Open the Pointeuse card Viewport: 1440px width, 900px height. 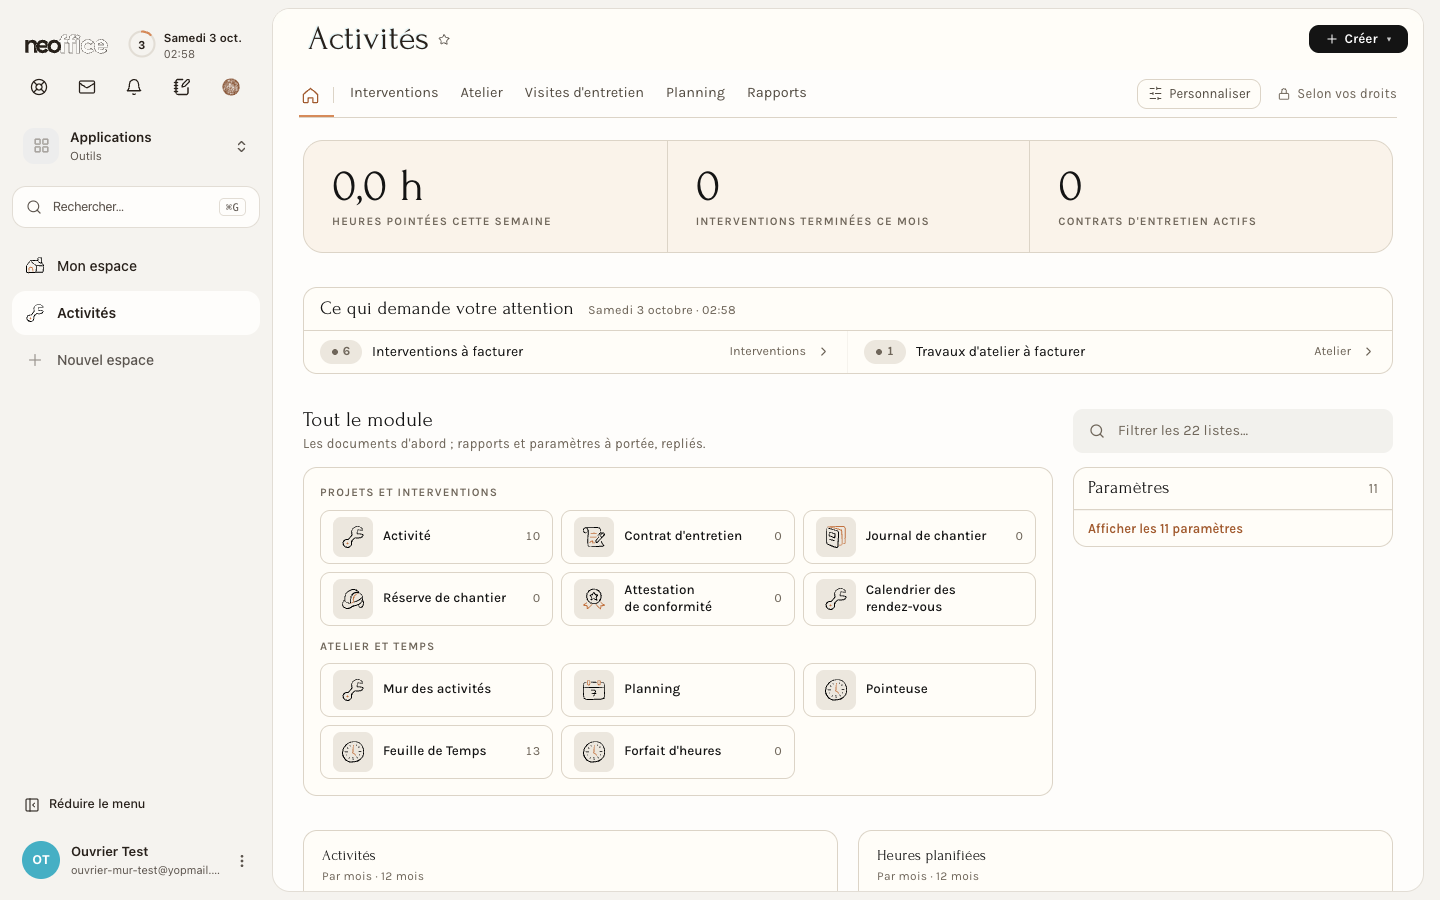pyautogui.click(x=919, y=690)
